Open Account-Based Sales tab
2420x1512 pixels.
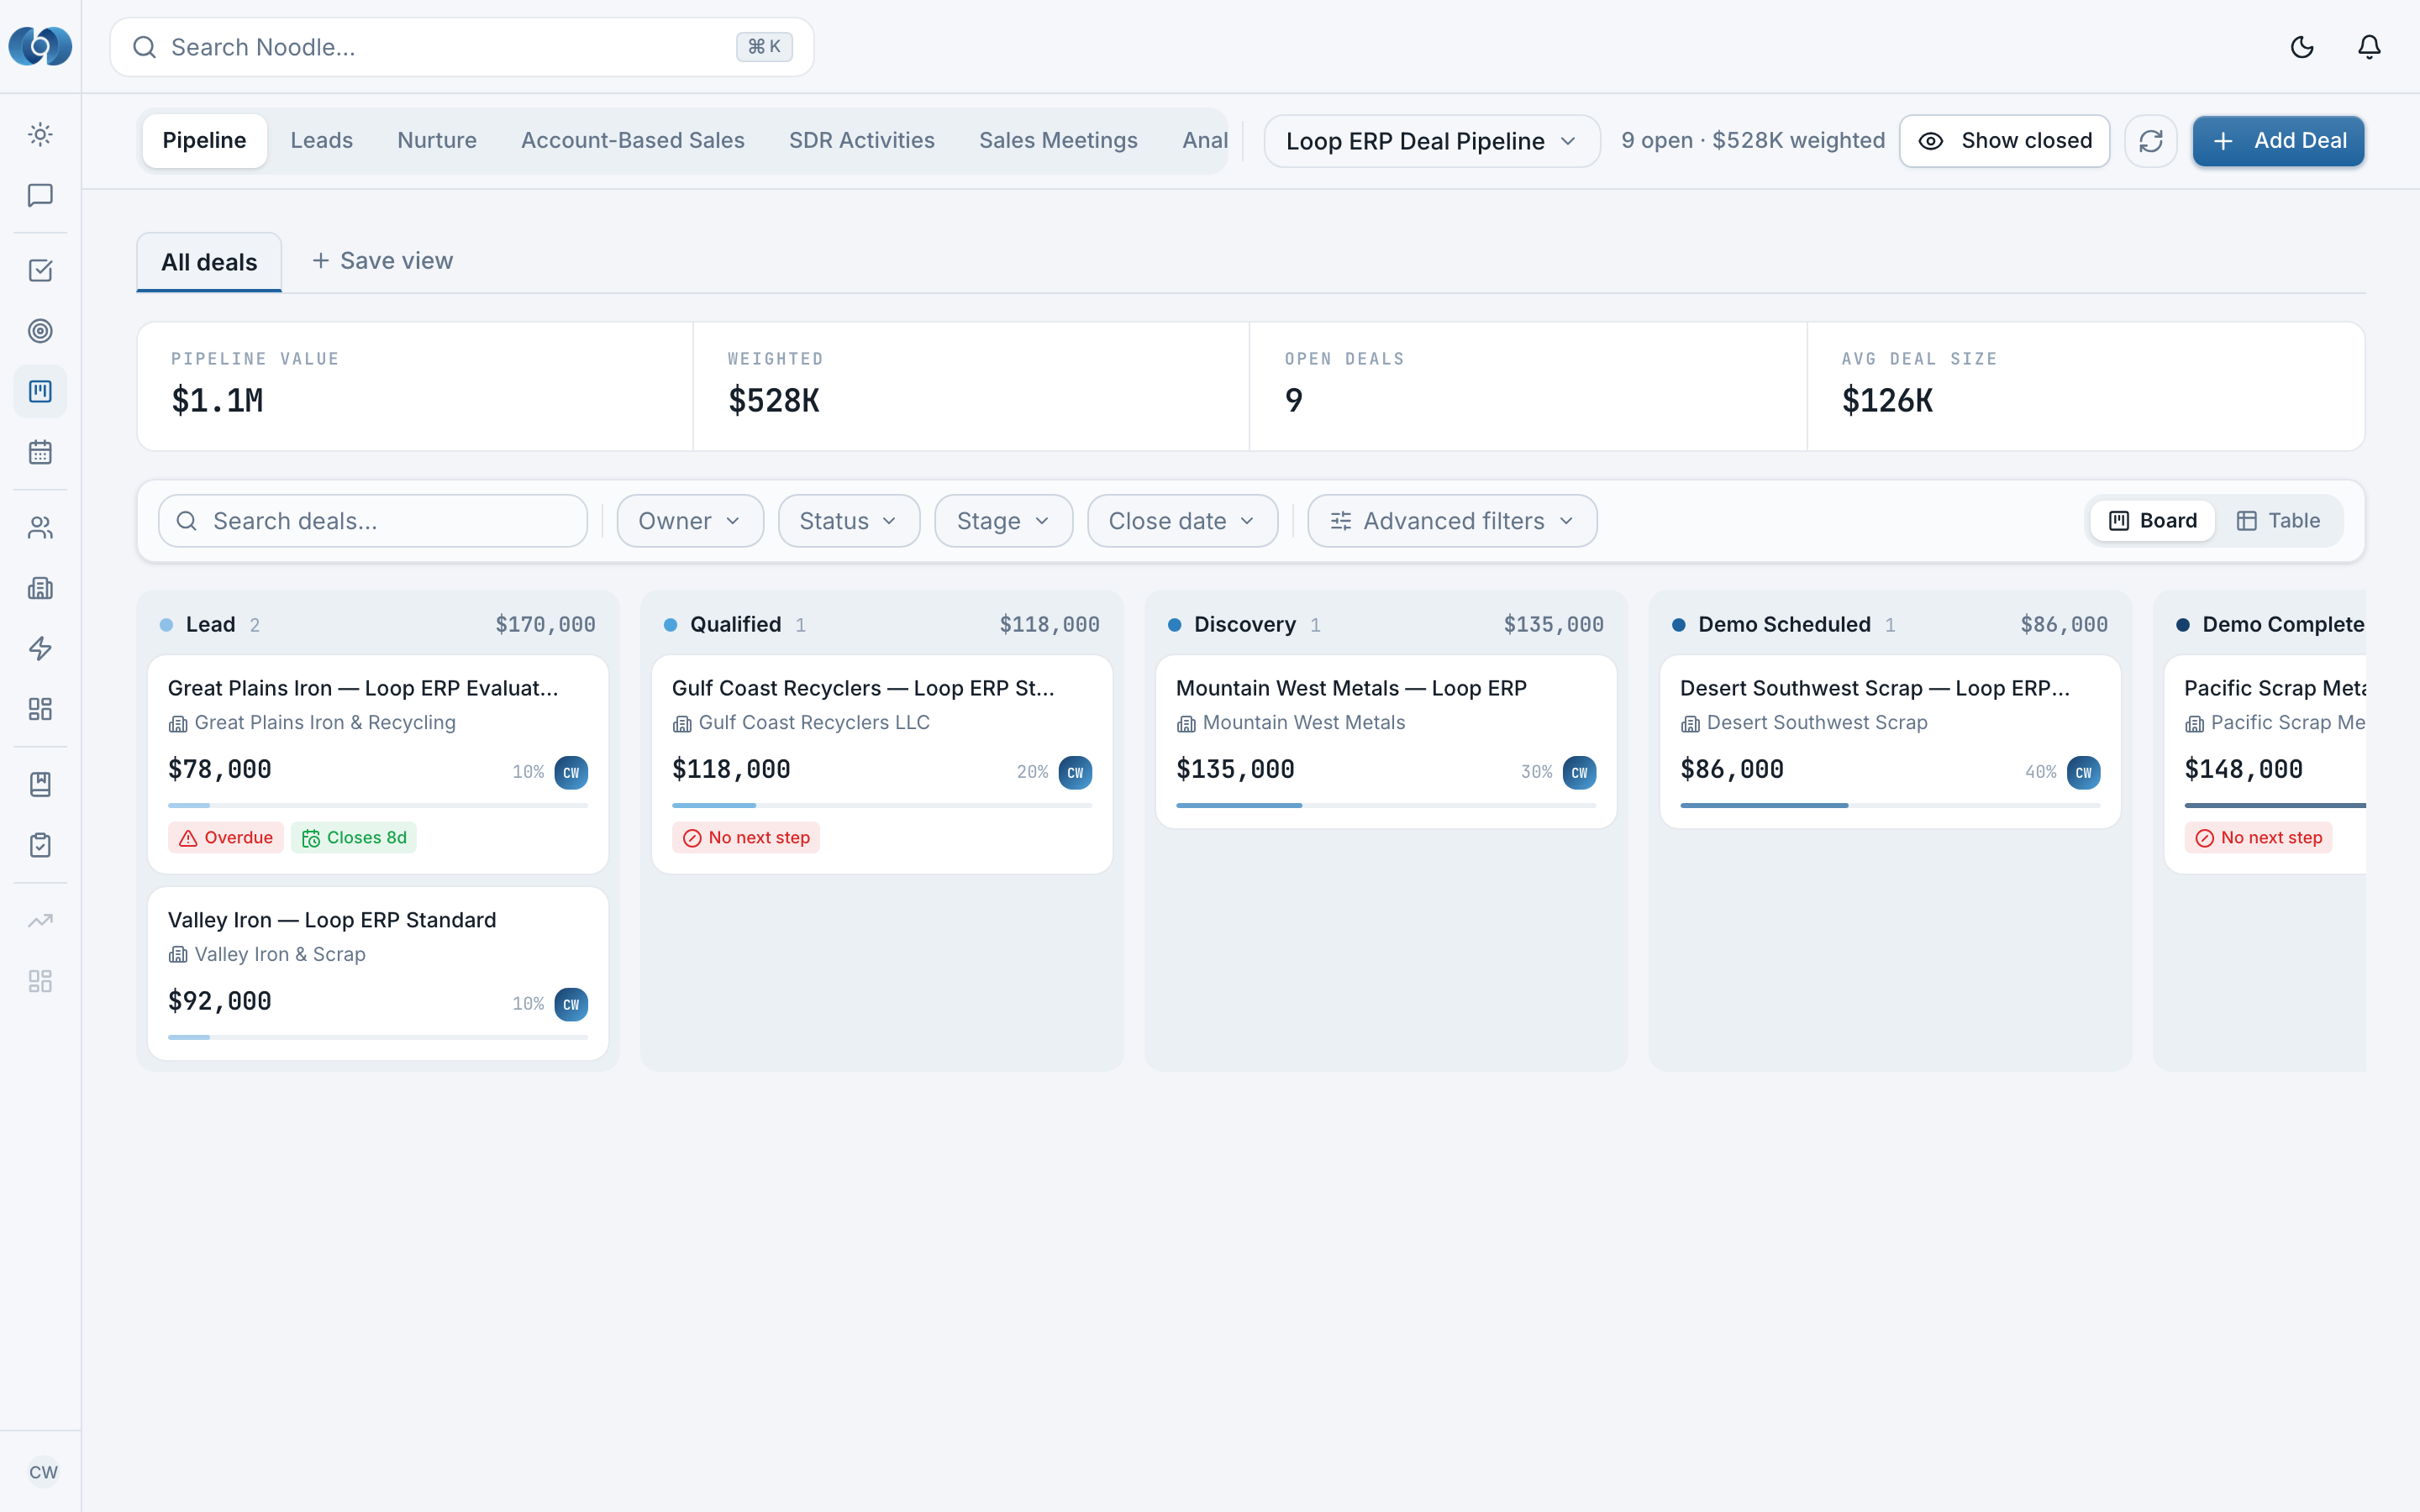(633, 141)
